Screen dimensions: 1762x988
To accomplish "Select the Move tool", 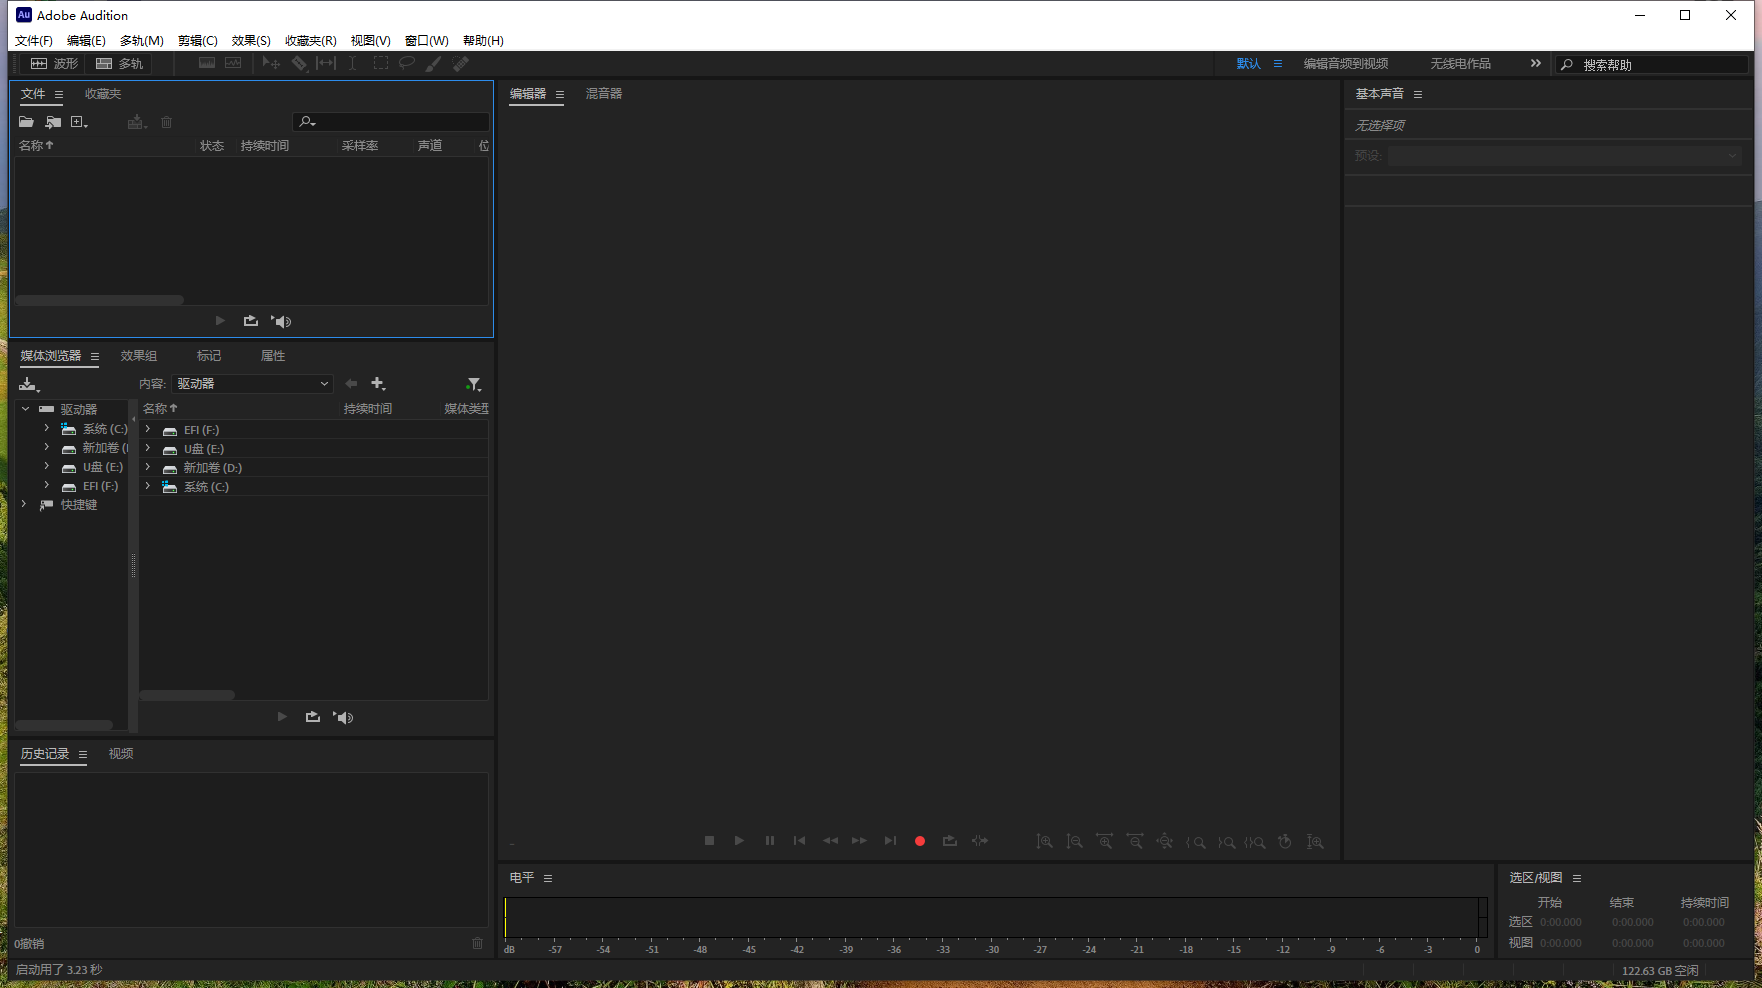I will [271, 63].
